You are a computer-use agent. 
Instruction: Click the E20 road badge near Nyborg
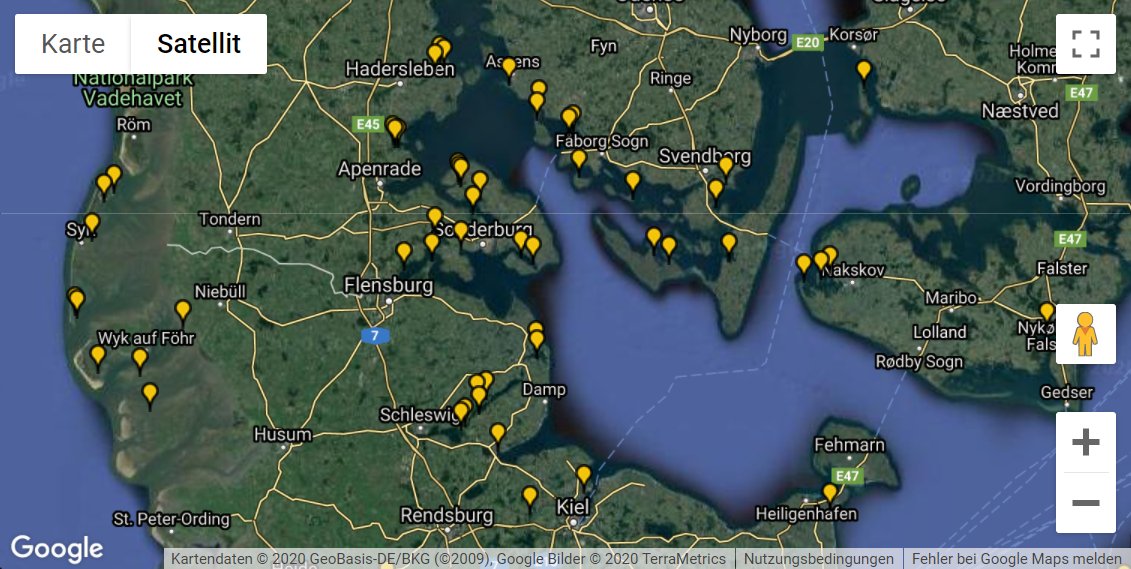click(807, 43)
